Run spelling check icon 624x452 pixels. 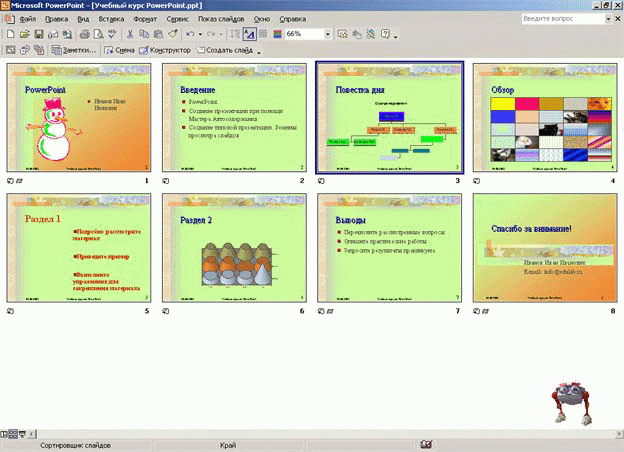tap(113, 34)
